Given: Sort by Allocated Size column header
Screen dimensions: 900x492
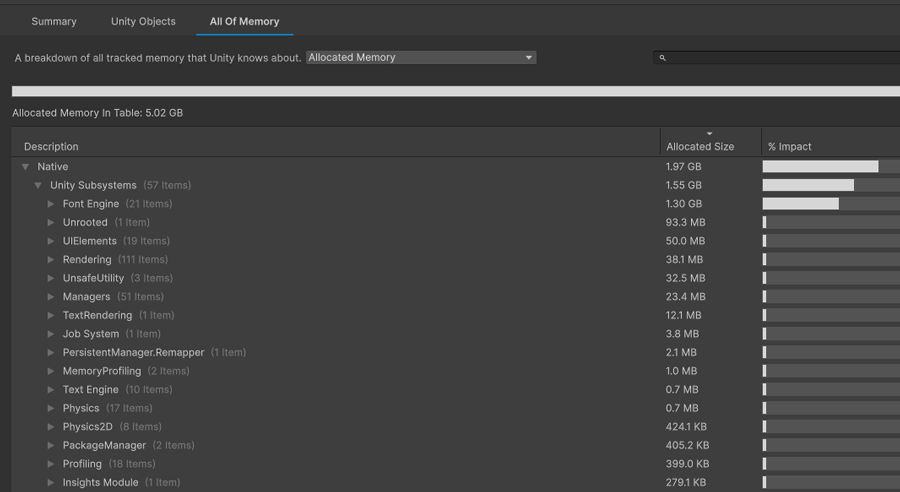Looking at the screenshot, I should tap(700, 146).
